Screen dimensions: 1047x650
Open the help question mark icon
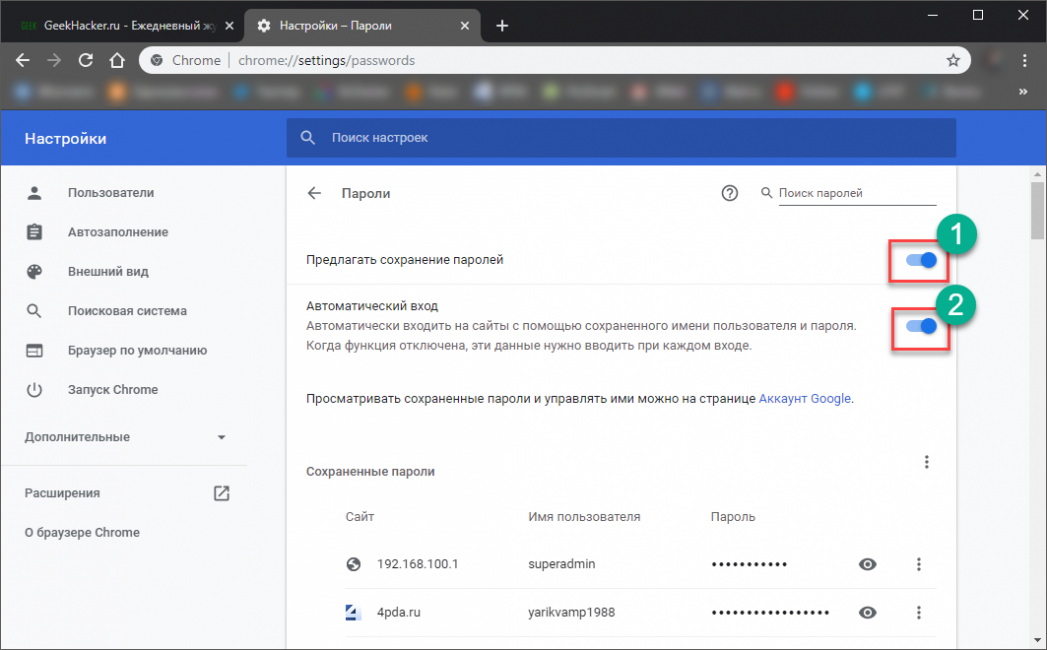coord(729,193)
